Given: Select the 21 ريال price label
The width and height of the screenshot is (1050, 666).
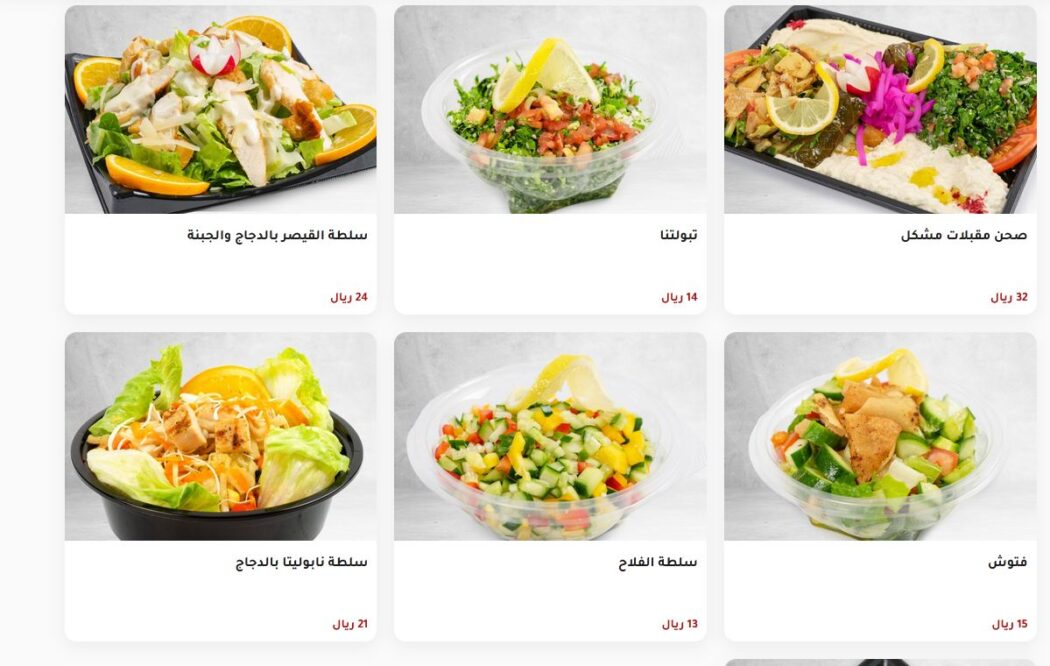Looking at the screenshot, I should (x=350, y=624).
